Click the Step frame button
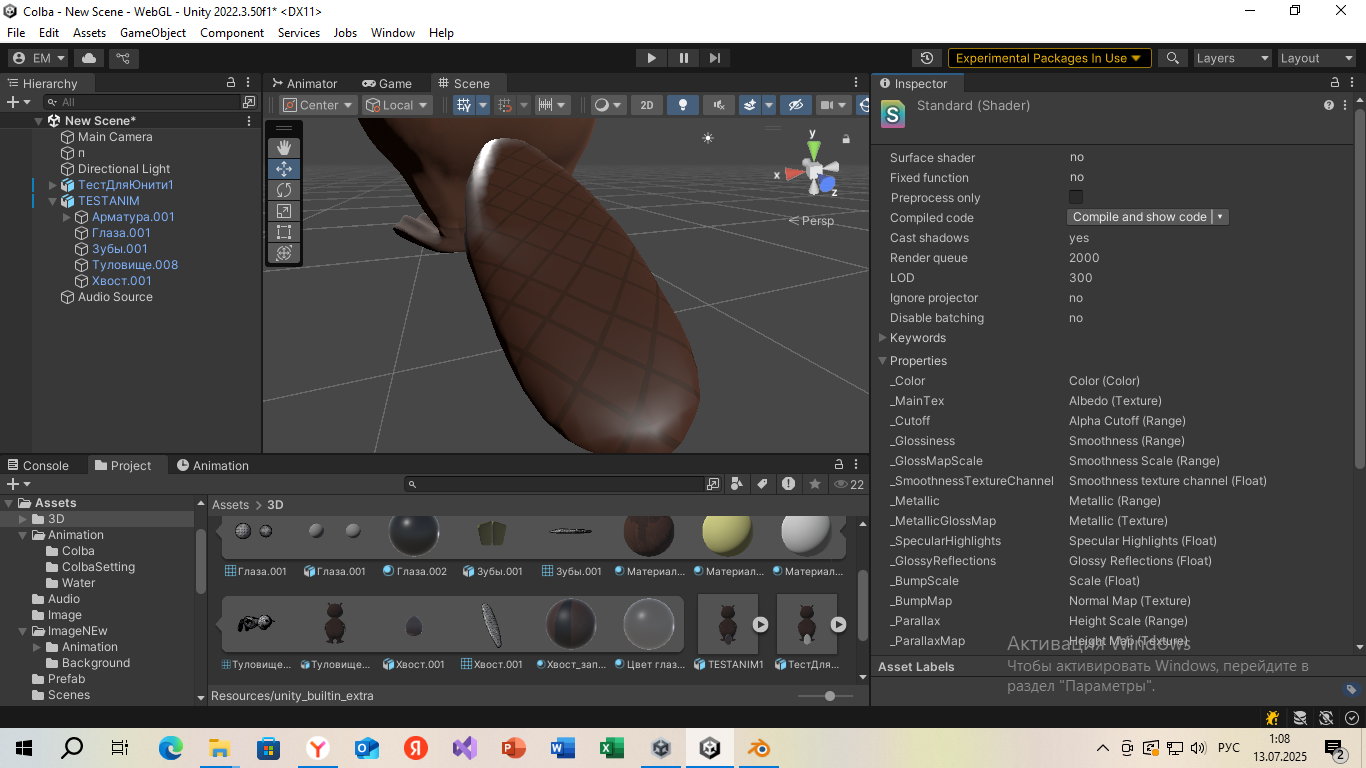The height and width of the screenshot is (768, 1366). 714,58
